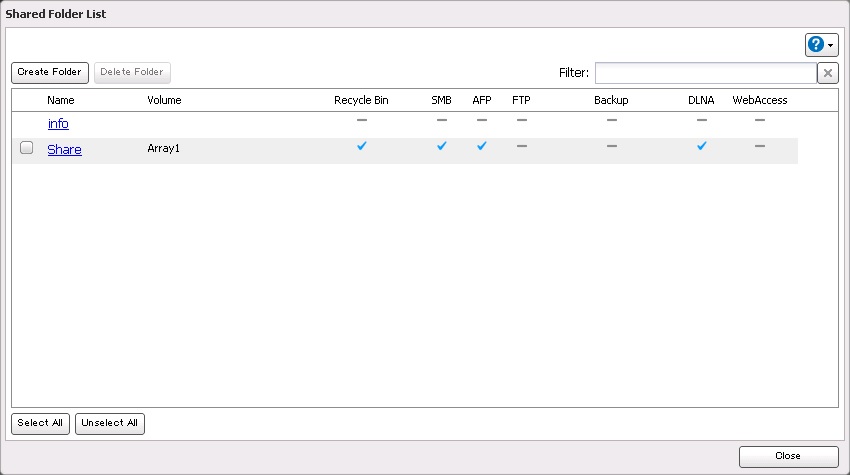Sort by the Volume column header
The image size is (850, 475).
click(164, 100)
